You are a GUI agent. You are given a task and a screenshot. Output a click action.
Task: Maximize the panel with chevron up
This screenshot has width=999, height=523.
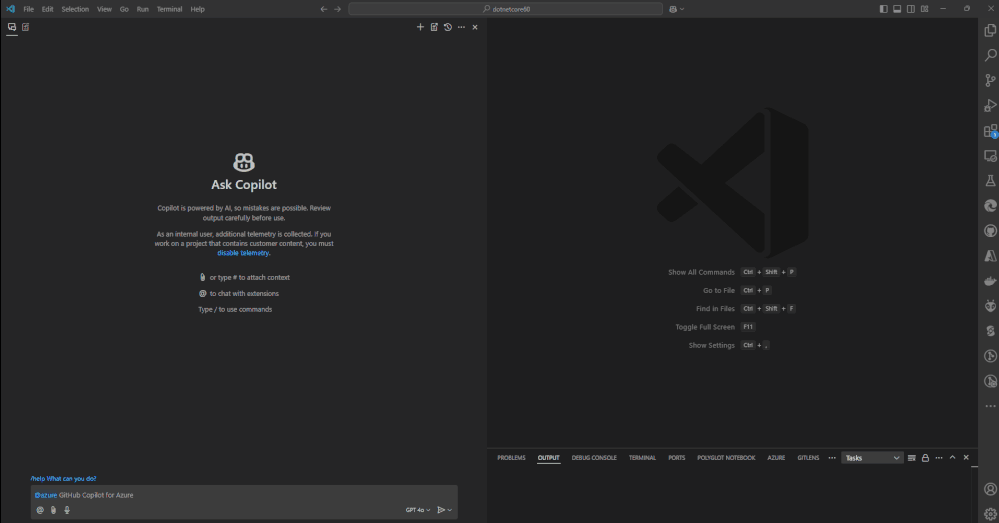tap(952, 457)
